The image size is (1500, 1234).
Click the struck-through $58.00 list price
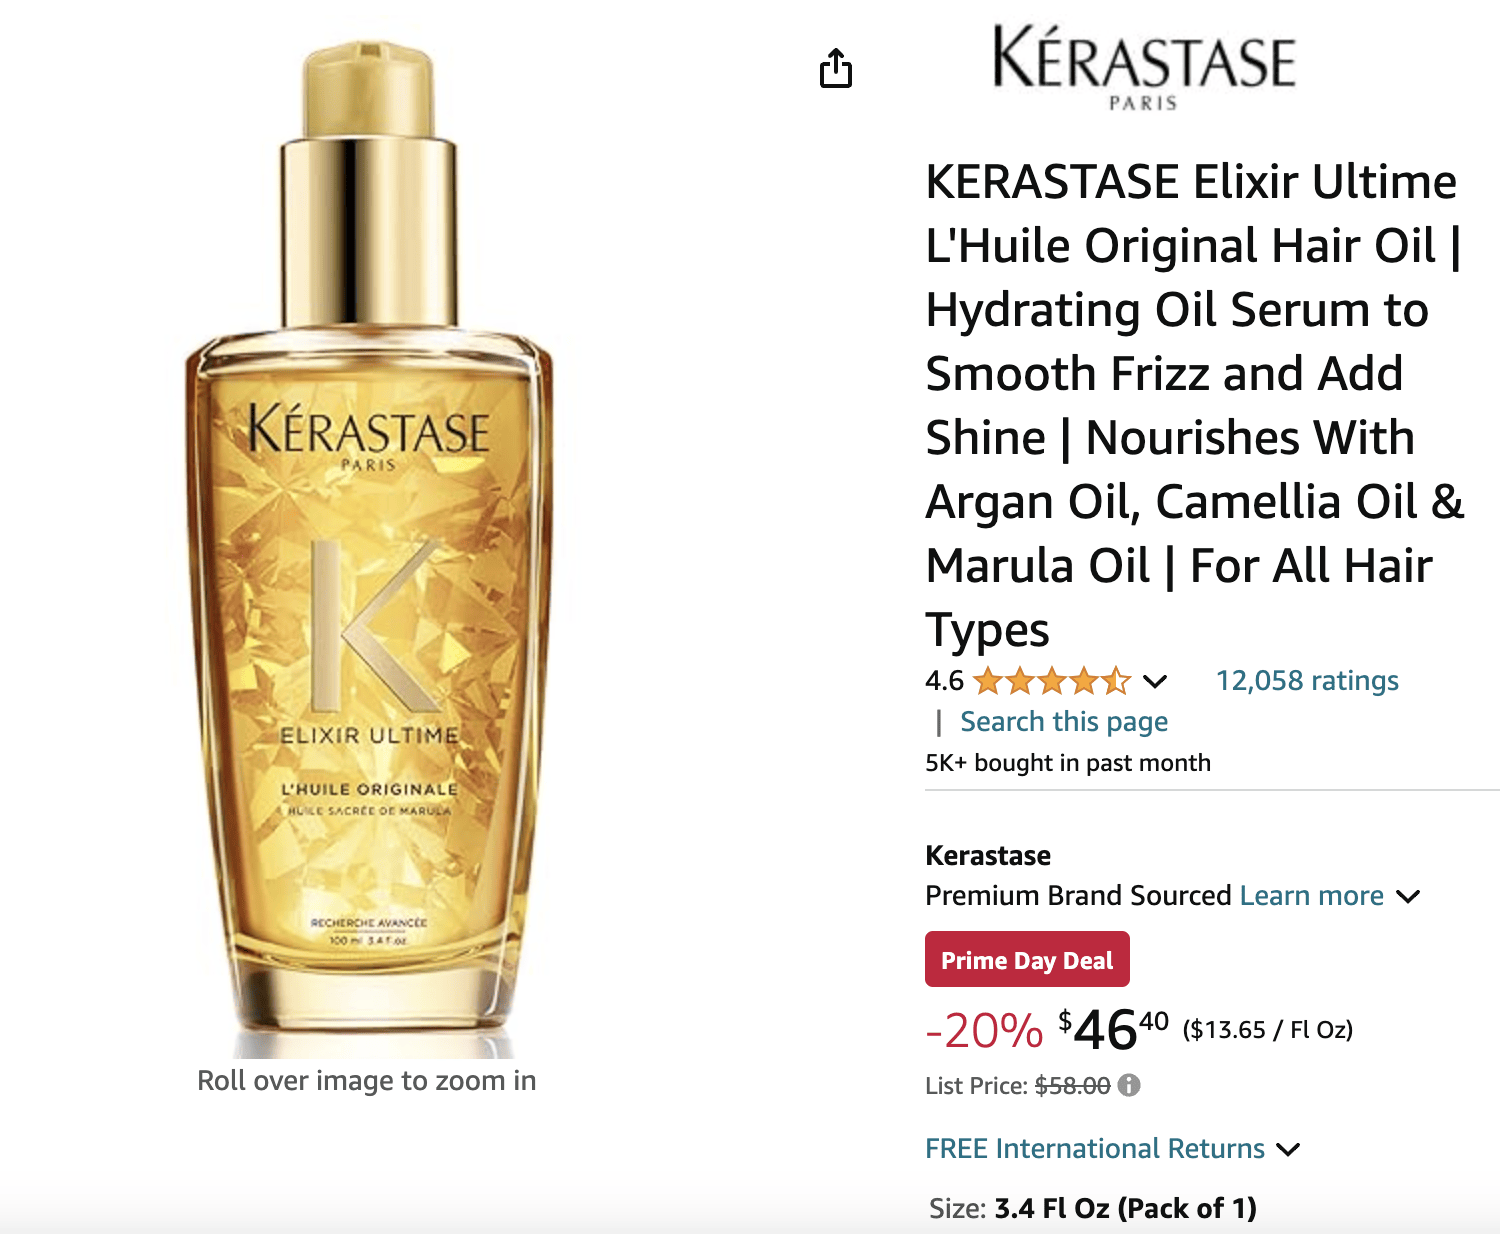tap(1072, 1086)
